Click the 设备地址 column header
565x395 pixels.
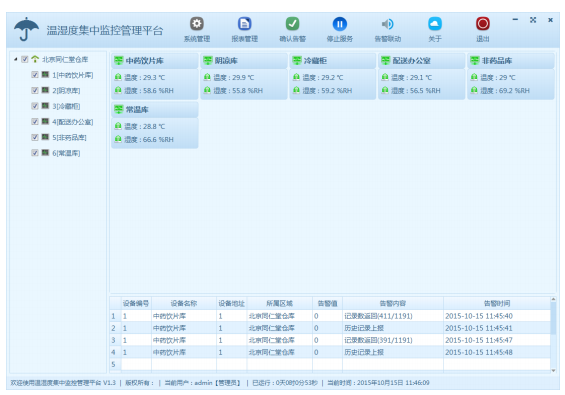(x=231, y=303)
